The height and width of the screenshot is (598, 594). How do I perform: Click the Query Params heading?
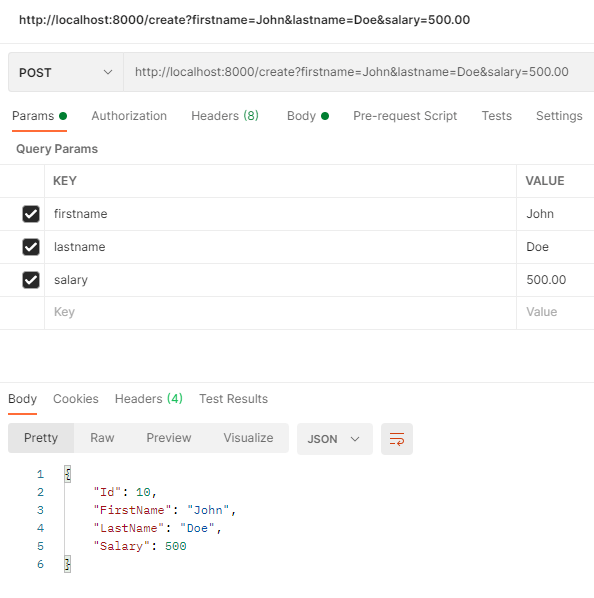pos(57,149)
